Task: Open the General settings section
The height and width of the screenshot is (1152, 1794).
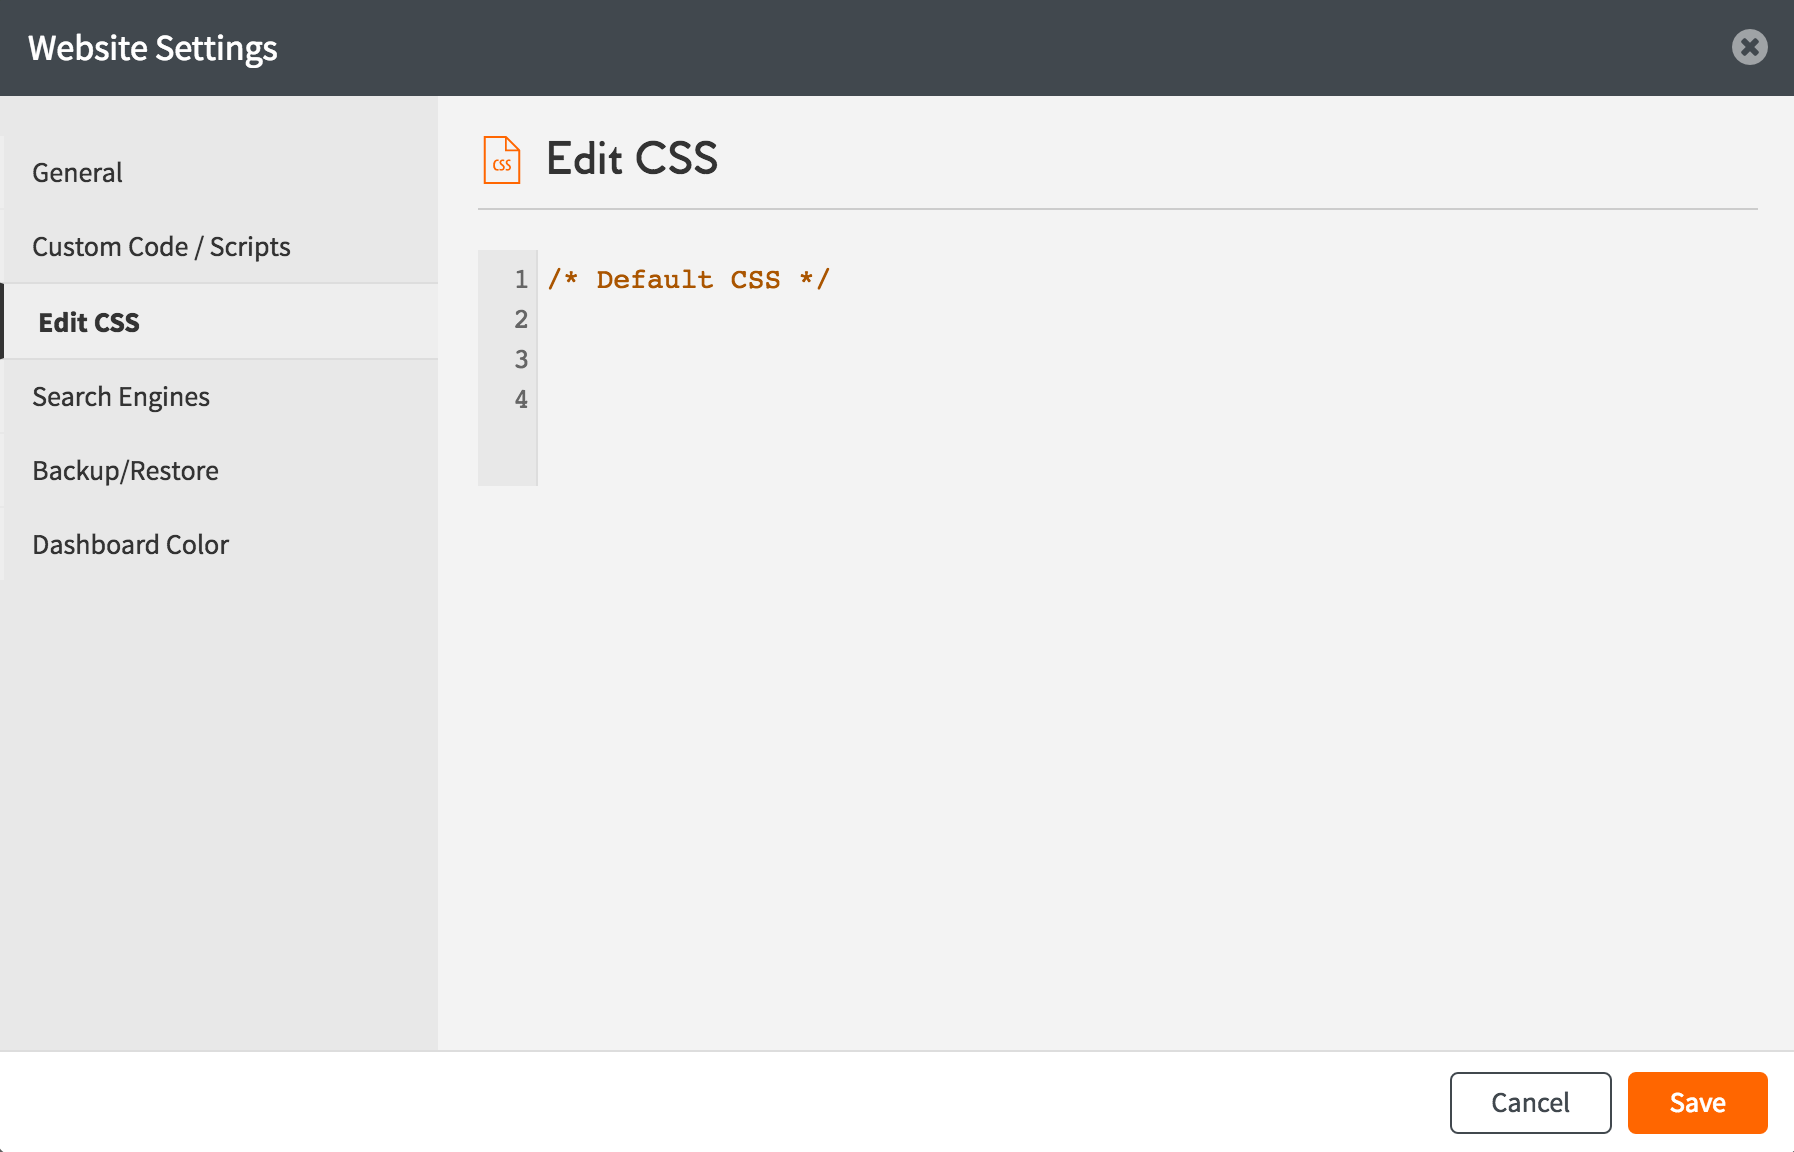Action: [x=78, y=173]
